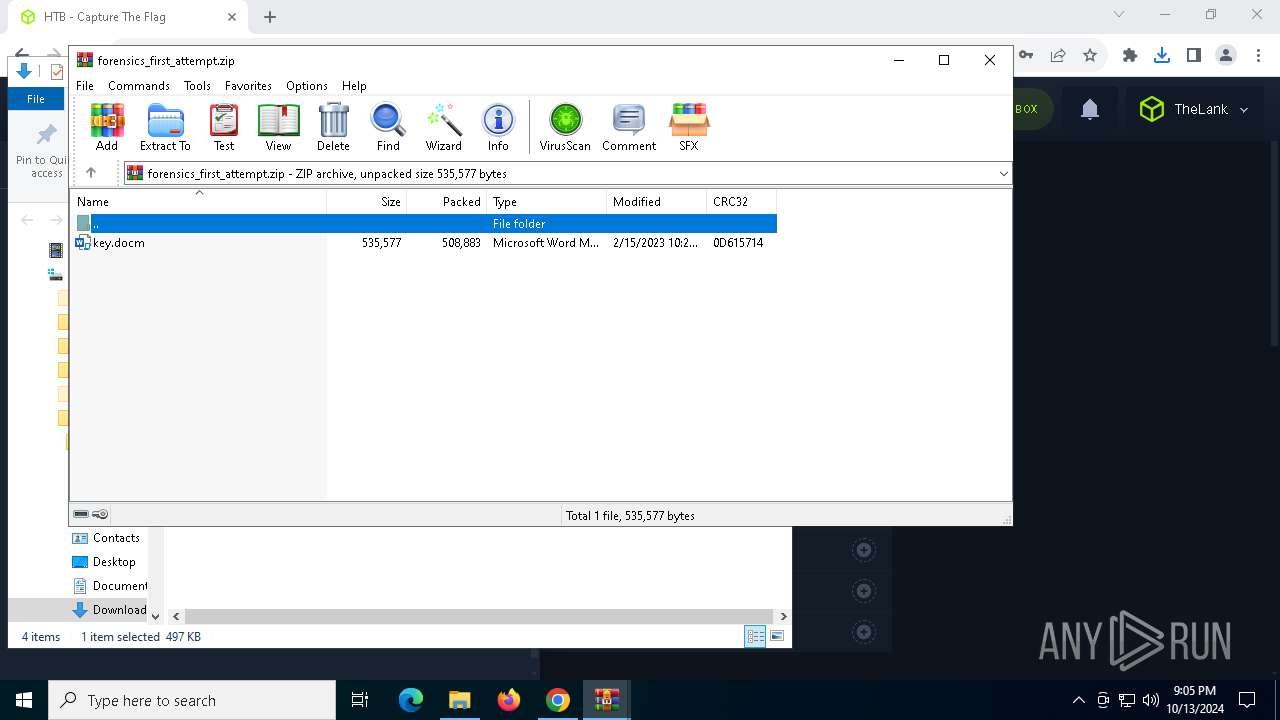Open the archive Info icon
This screenshot has height=720, width=1280.
tap(498, 128)
